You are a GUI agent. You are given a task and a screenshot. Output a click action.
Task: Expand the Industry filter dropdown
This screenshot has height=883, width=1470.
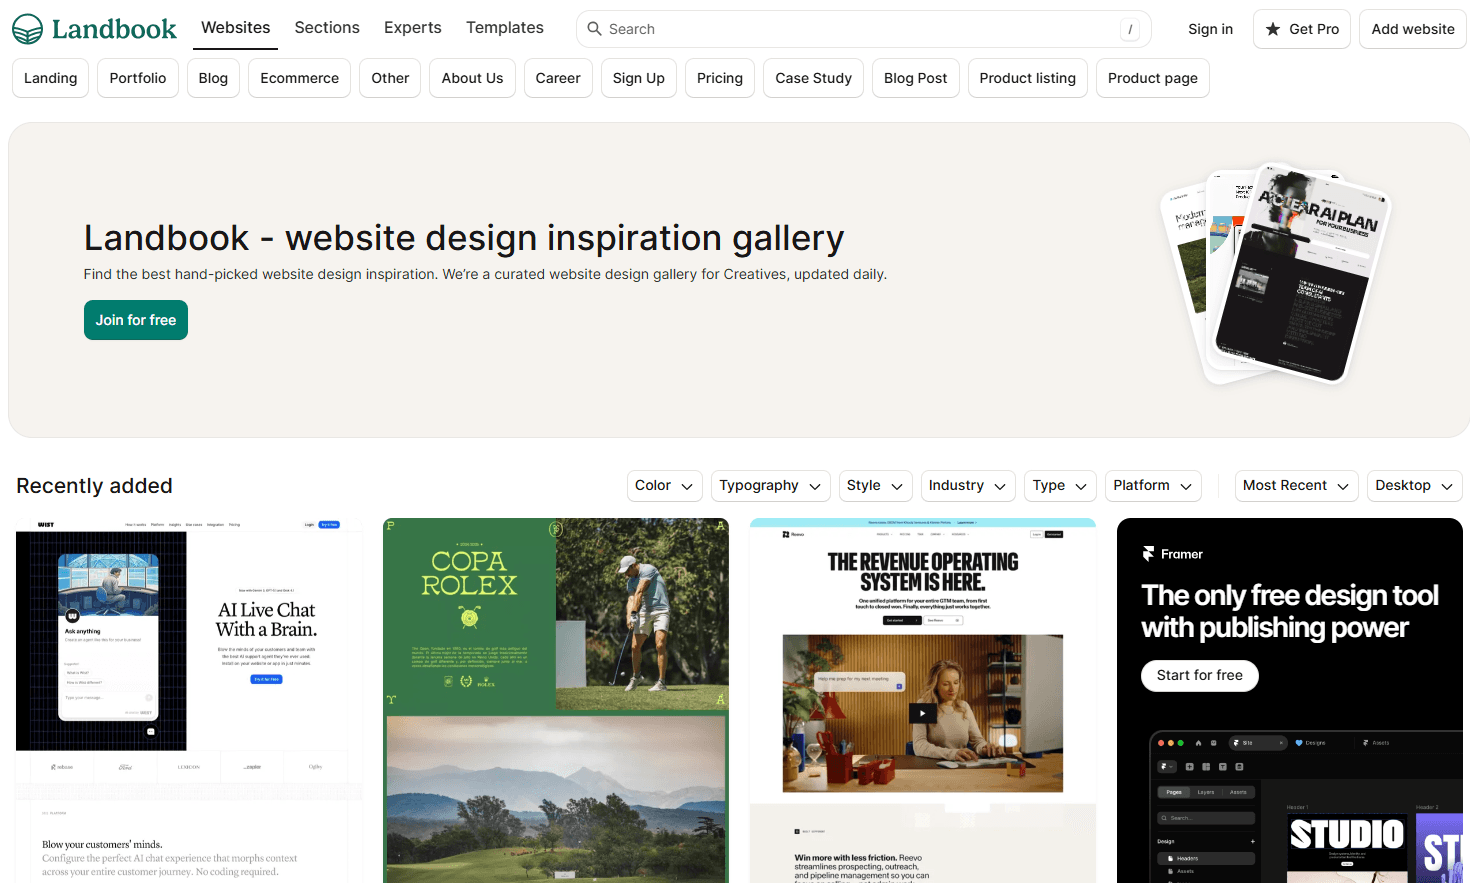tap(968, 486)
